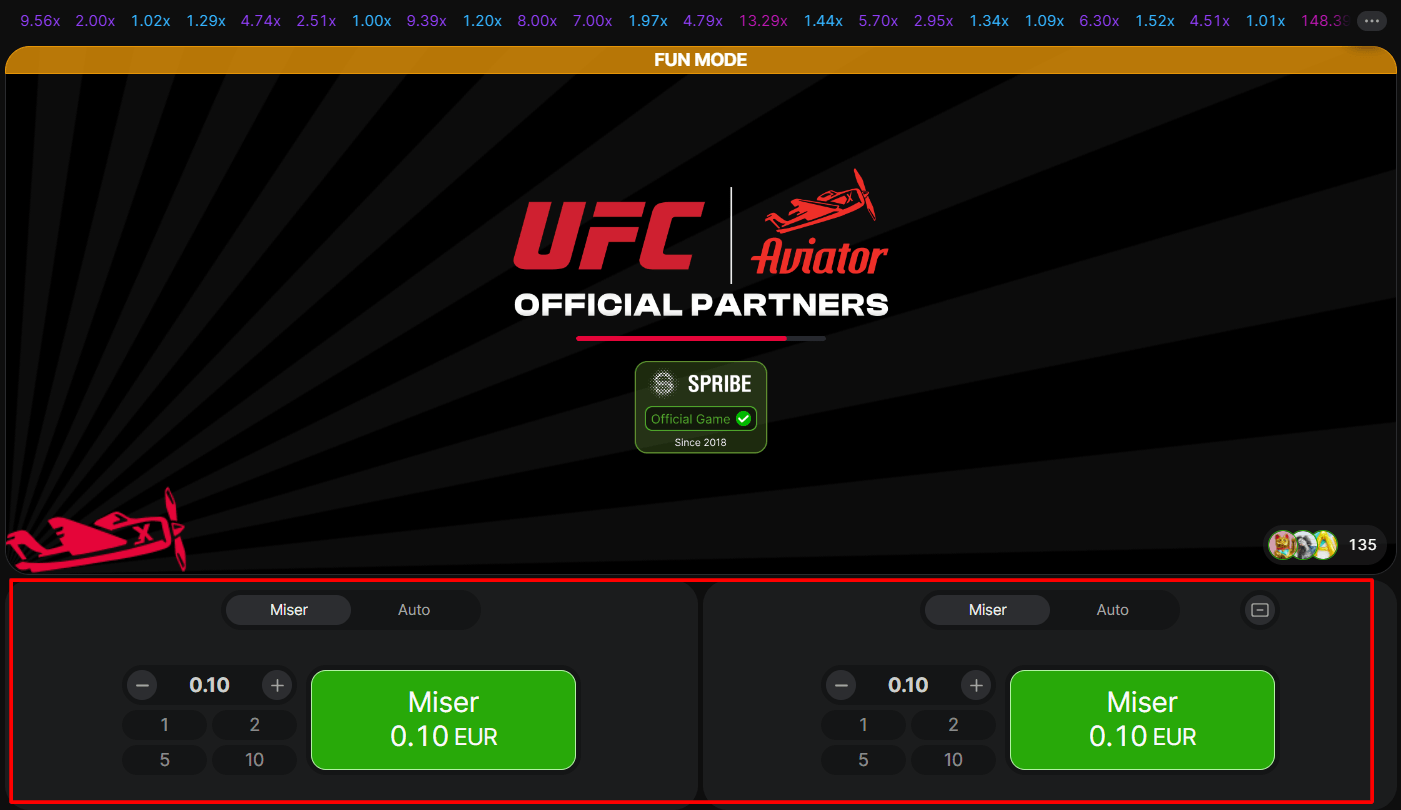Remove the second bet panel
Viewport: 1401px width, 810px height.
[x=1260, y=610]
